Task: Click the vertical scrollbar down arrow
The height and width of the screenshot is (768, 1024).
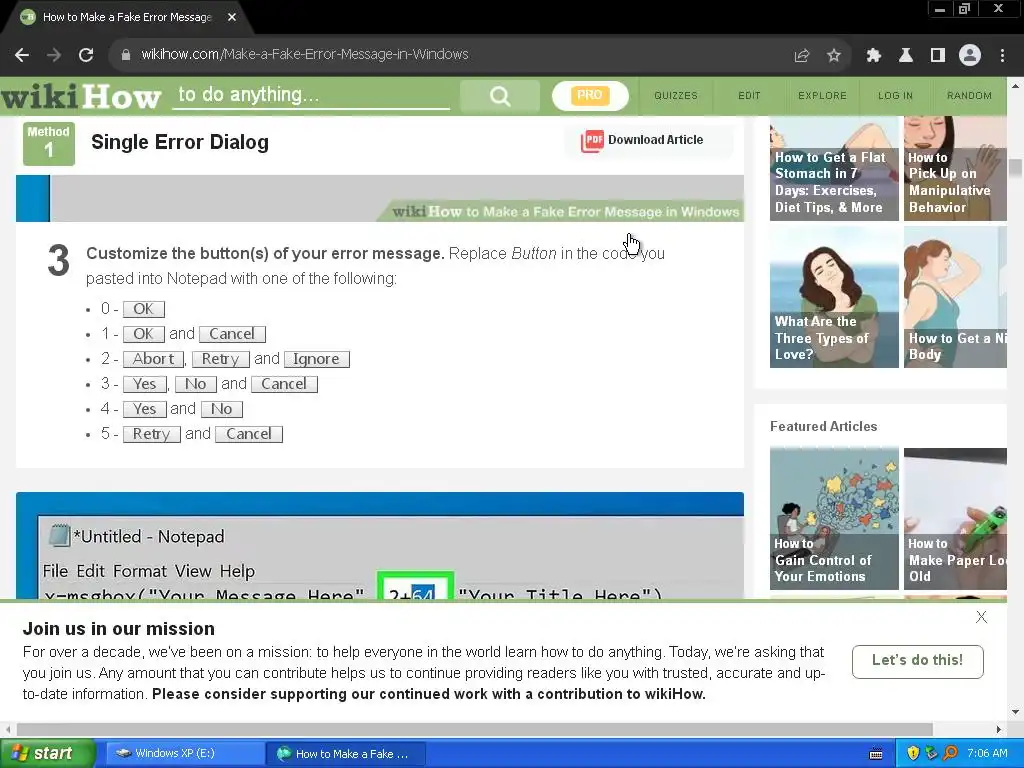Action: (x=1015, y=712)
